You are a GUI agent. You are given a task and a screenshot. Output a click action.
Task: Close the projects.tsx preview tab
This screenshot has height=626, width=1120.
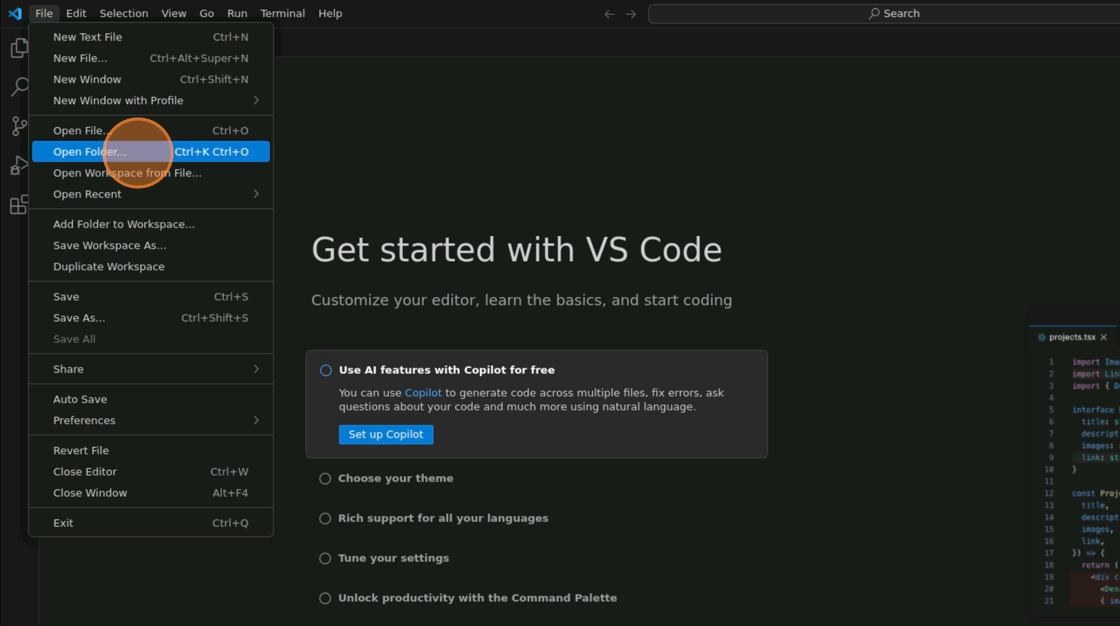click(1104, 337)
